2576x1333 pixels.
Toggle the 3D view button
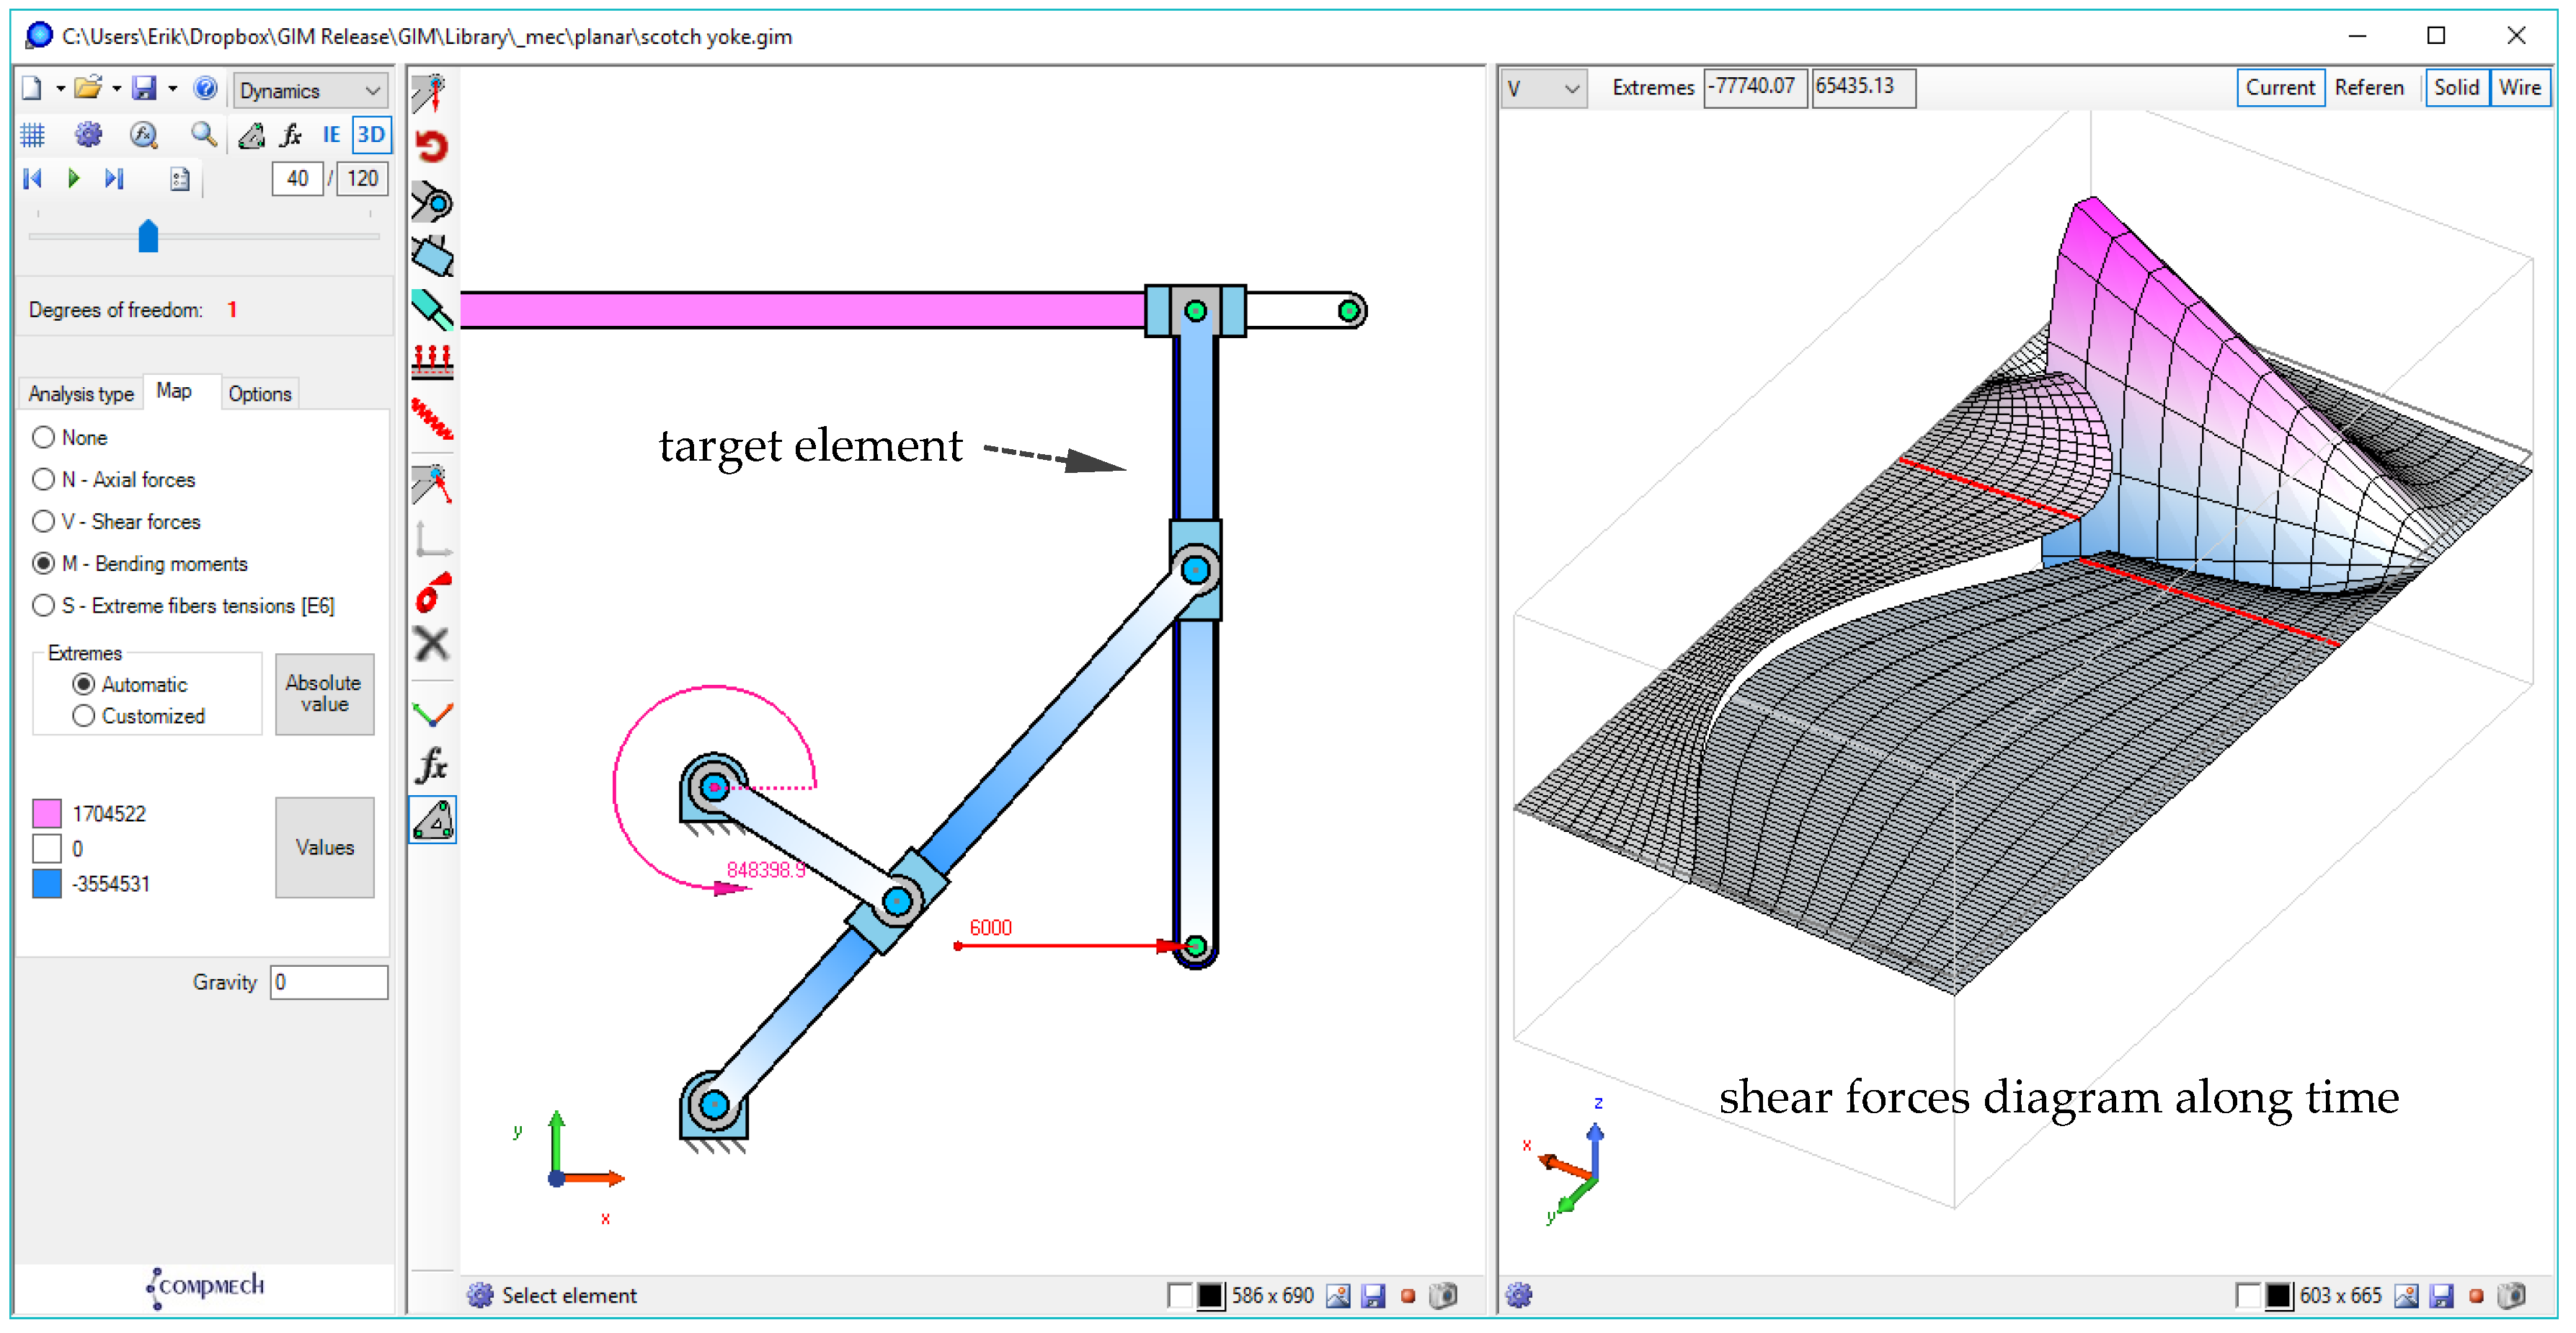pyautogui.click(x=371, y=135)
